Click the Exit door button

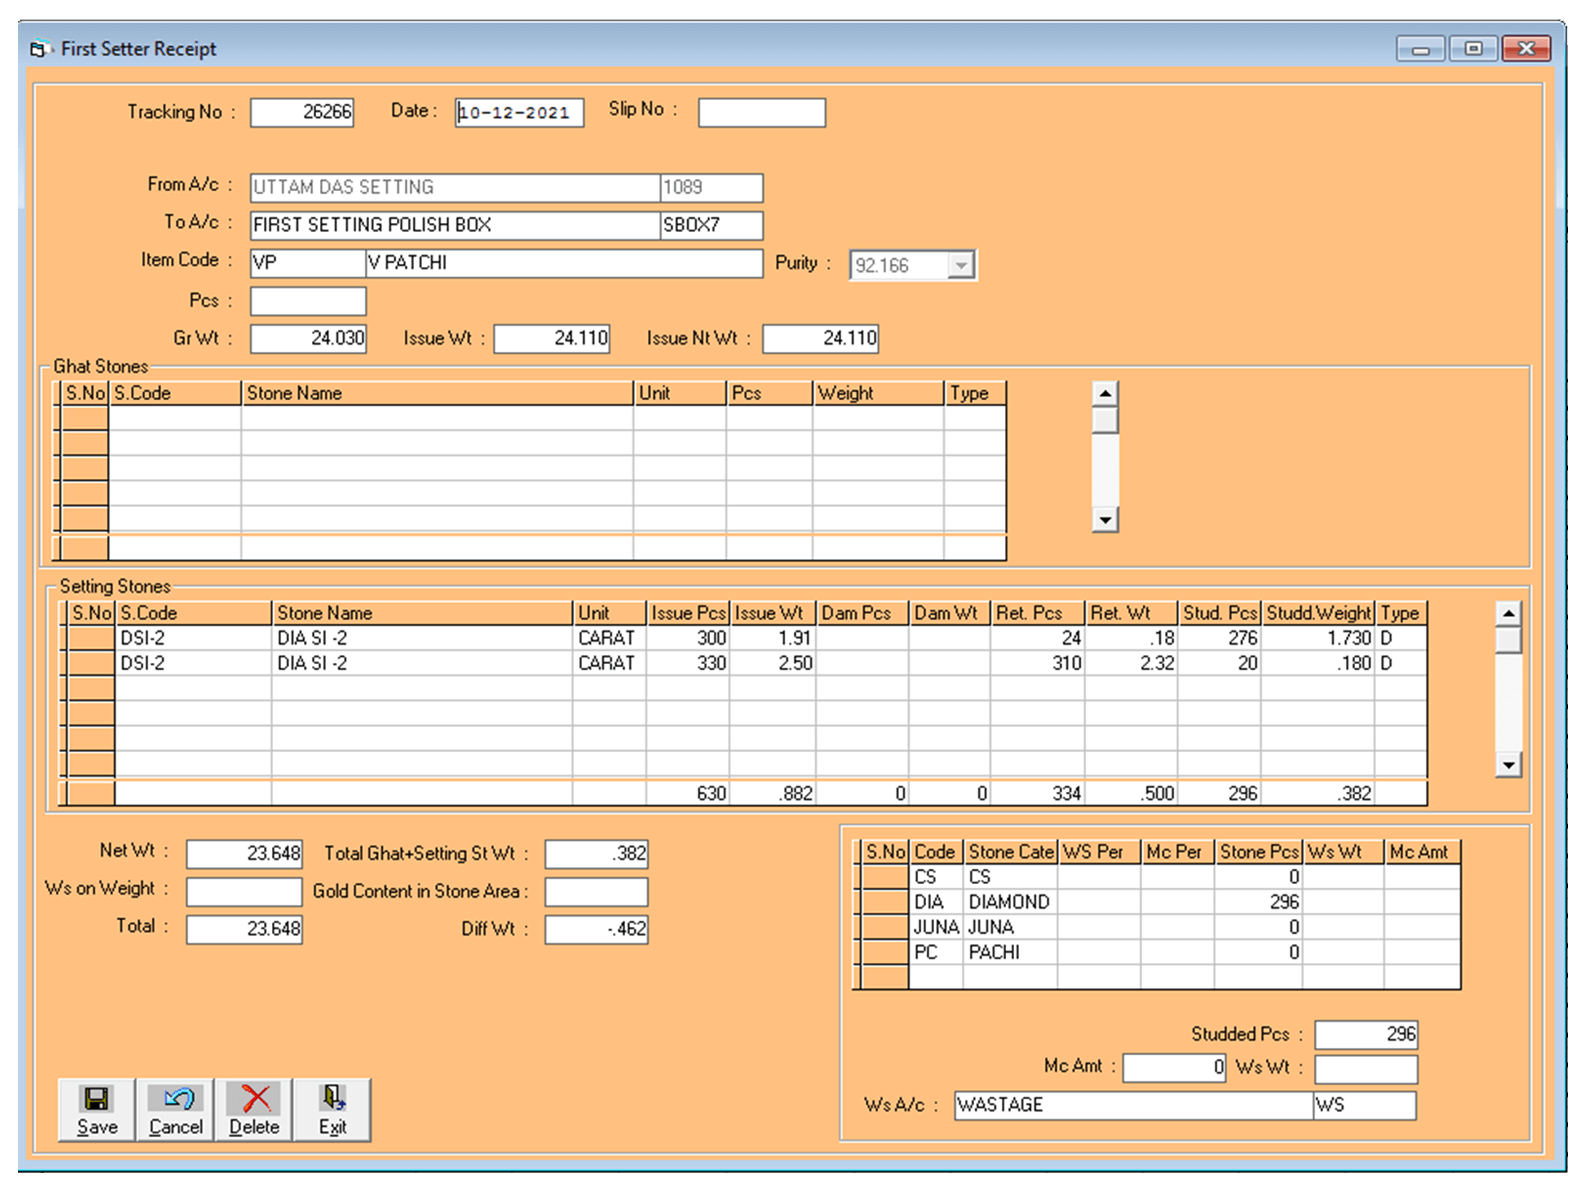(332, 1110)
